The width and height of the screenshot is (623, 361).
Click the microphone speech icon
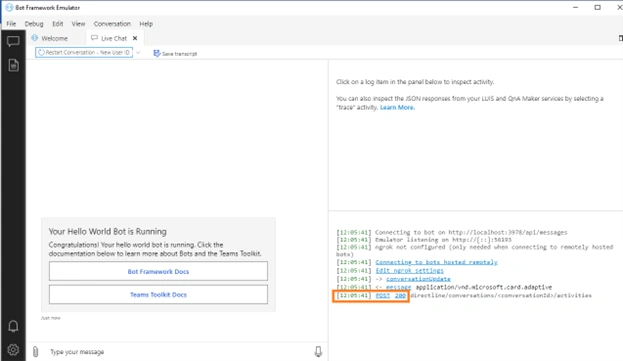click(318, 351)
